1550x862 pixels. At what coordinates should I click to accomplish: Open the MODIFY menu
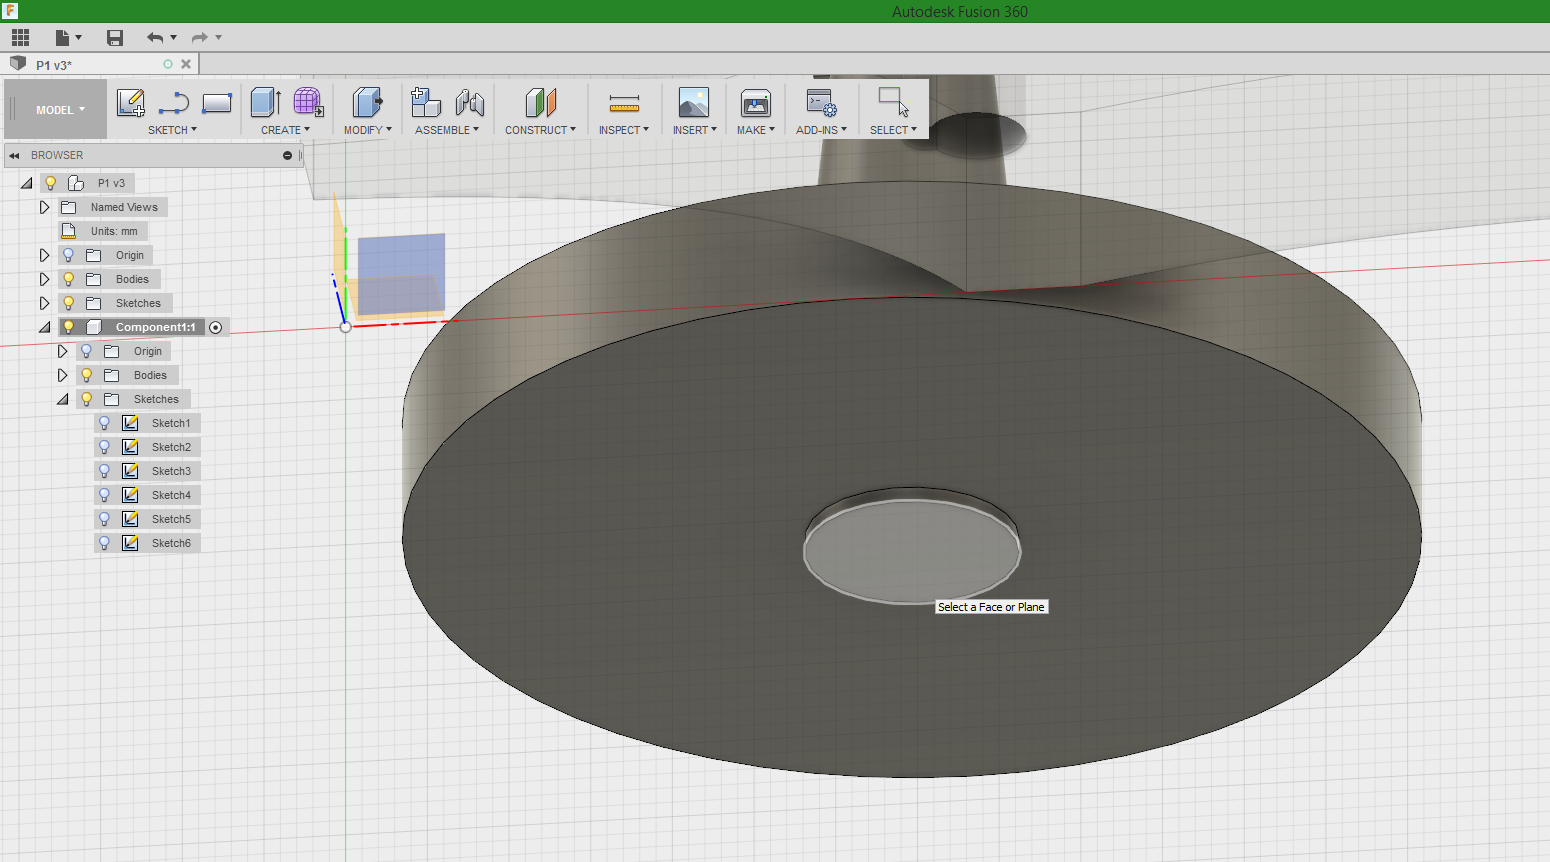[x=367, y=130]
